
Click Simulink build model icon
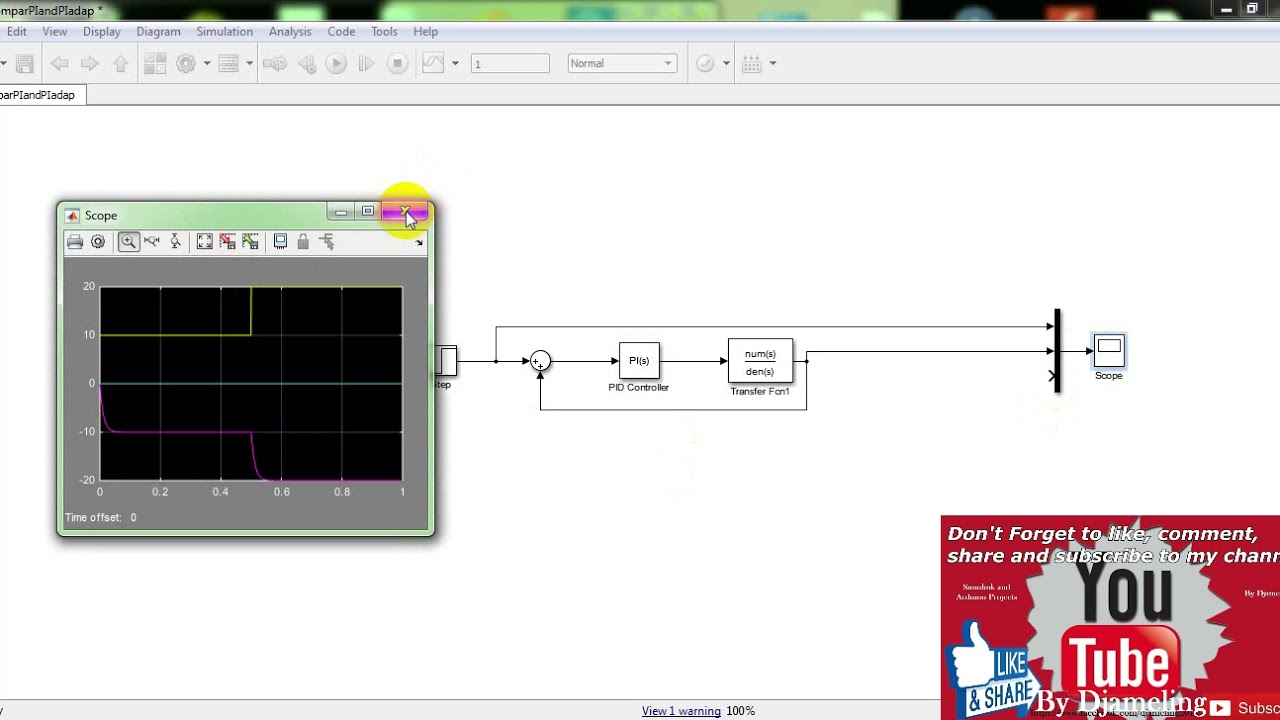[x=752, y=63]
